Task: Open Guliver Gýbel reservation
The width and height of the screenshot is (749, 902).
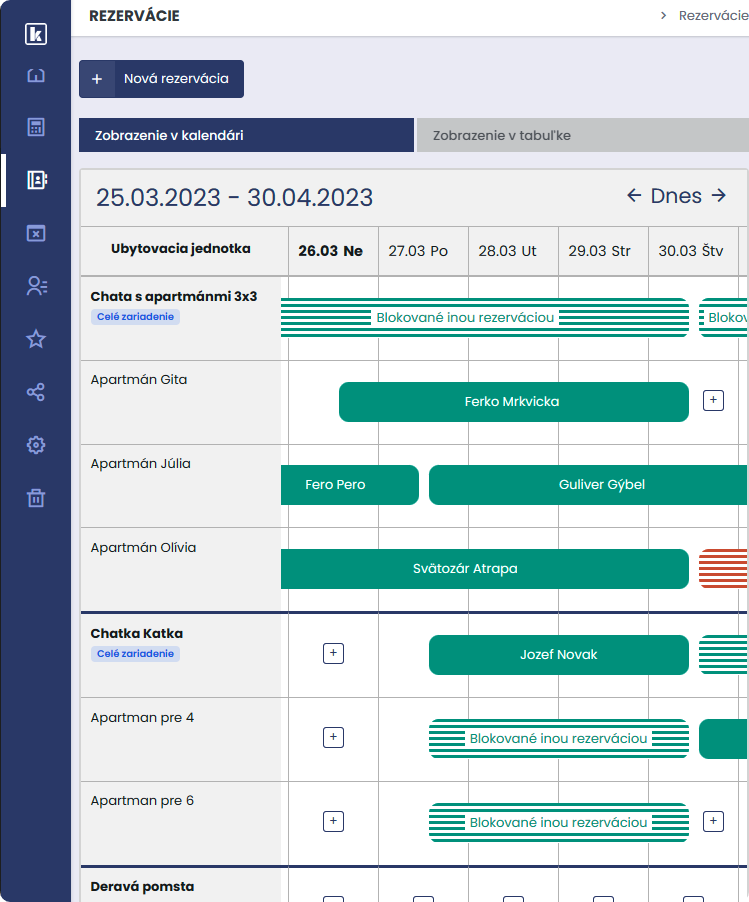Action: [x=588, y=485]
